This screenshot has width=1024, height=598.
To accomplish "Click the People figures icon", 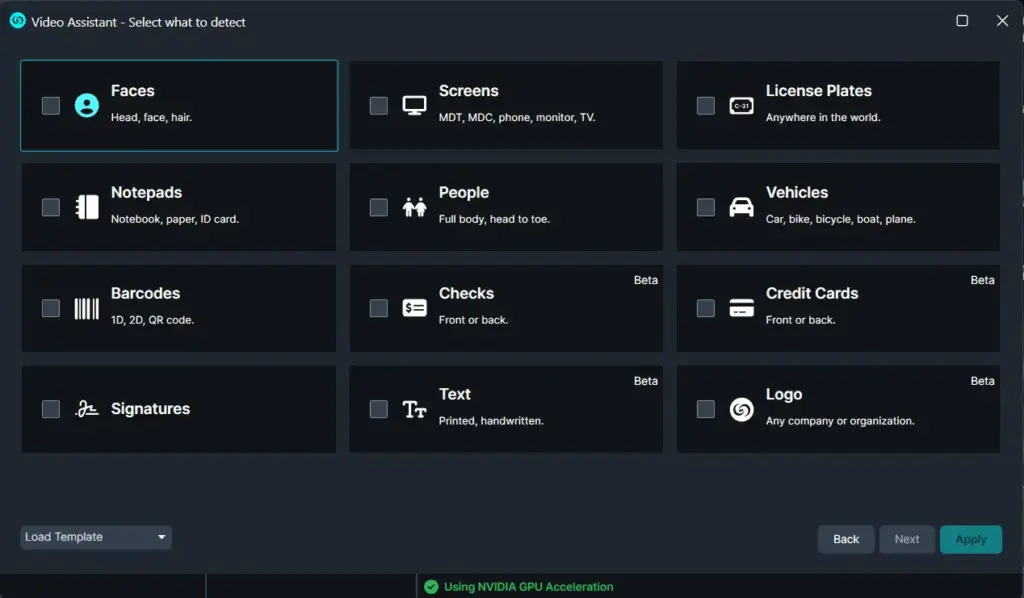I will click(414, 207).
